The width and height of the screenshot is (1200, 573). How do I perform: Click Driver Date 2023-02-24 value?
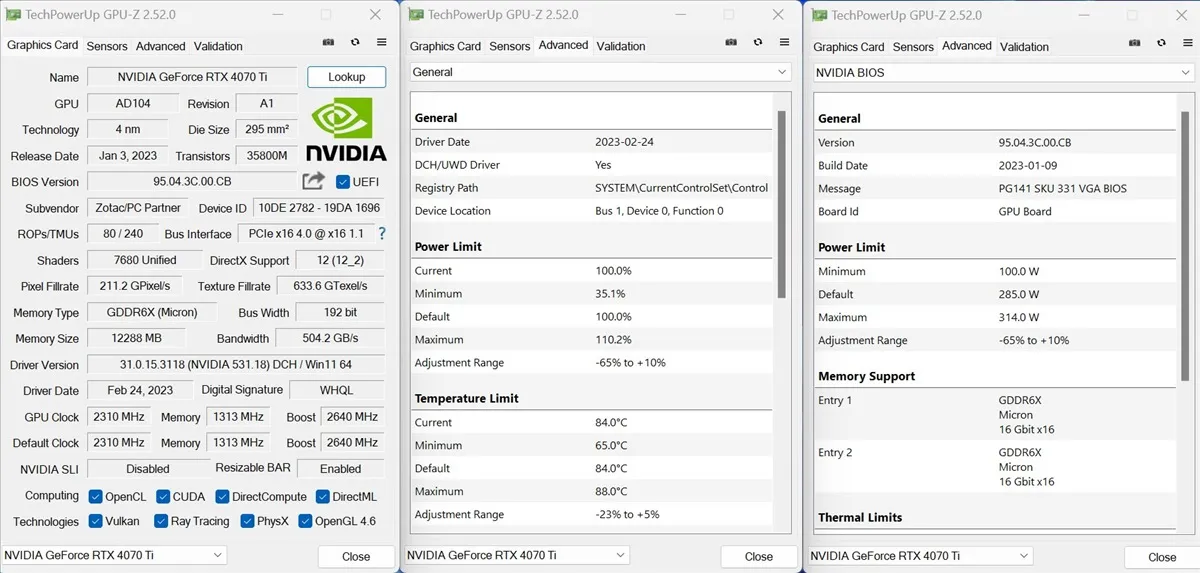click(623, 142)
